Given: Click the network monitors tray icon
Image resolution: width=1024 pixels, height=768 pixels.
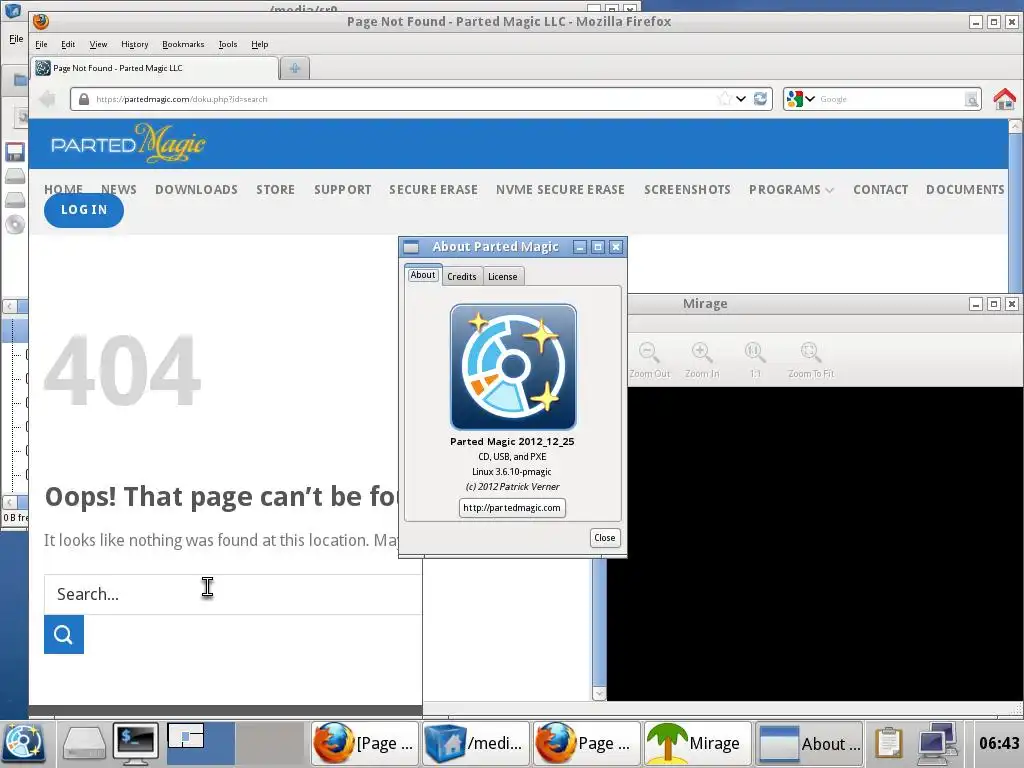Looking at the screenshot, I should (x=937, y=743).
